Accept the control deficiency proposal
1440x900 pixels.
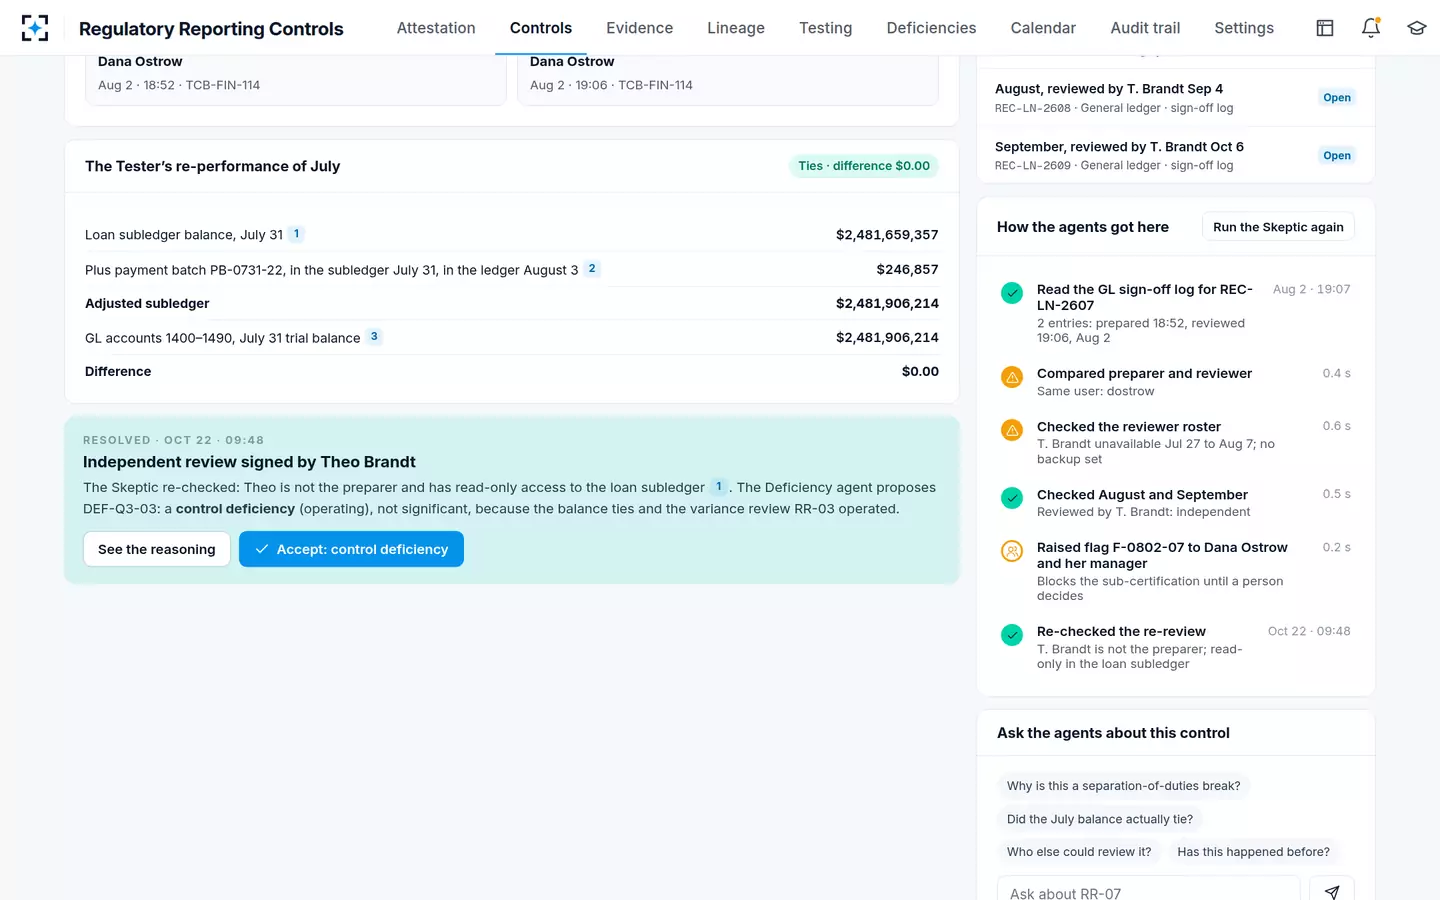(351, 549)
